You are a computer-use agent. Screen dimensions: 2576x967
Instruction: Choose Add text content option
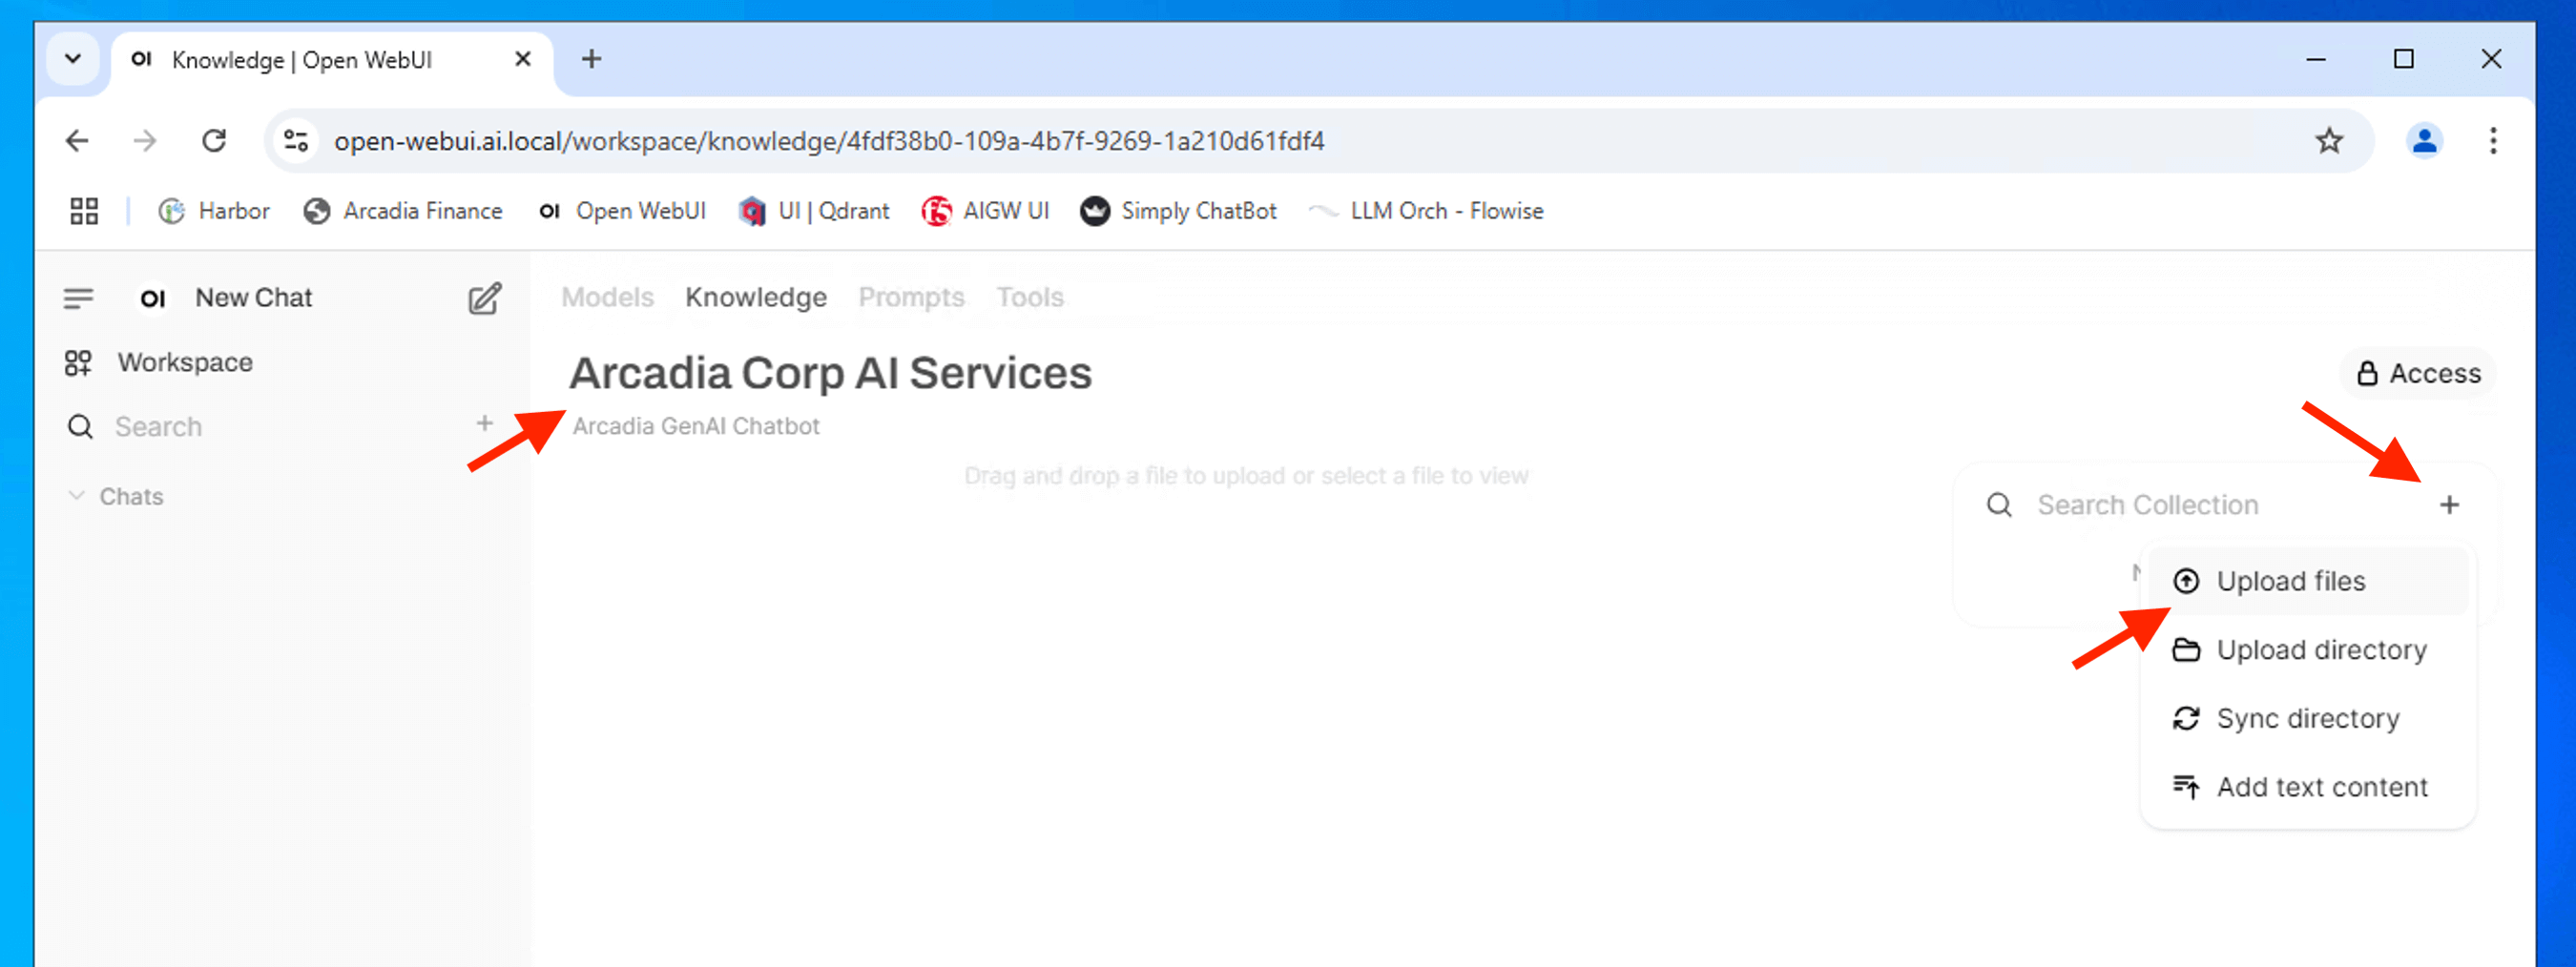tap(2321, 787)
